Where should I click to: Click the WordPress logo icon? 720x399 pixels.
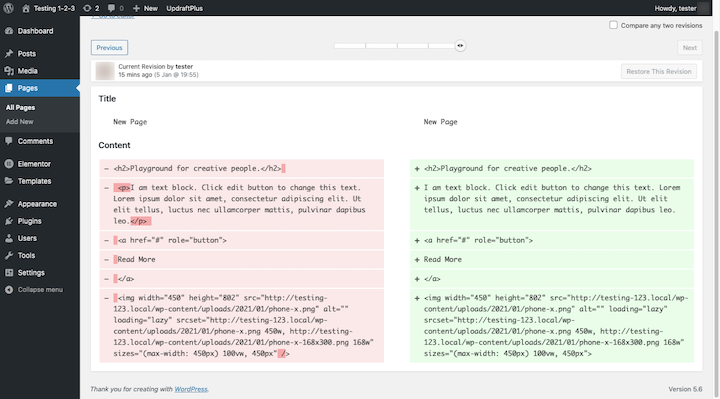point(8,8)
